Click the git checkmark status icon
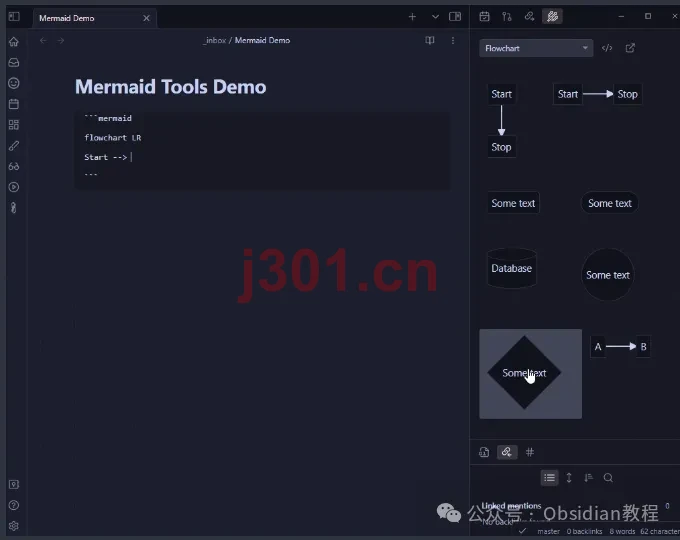 pyautogui.click(x=523, y=531)
